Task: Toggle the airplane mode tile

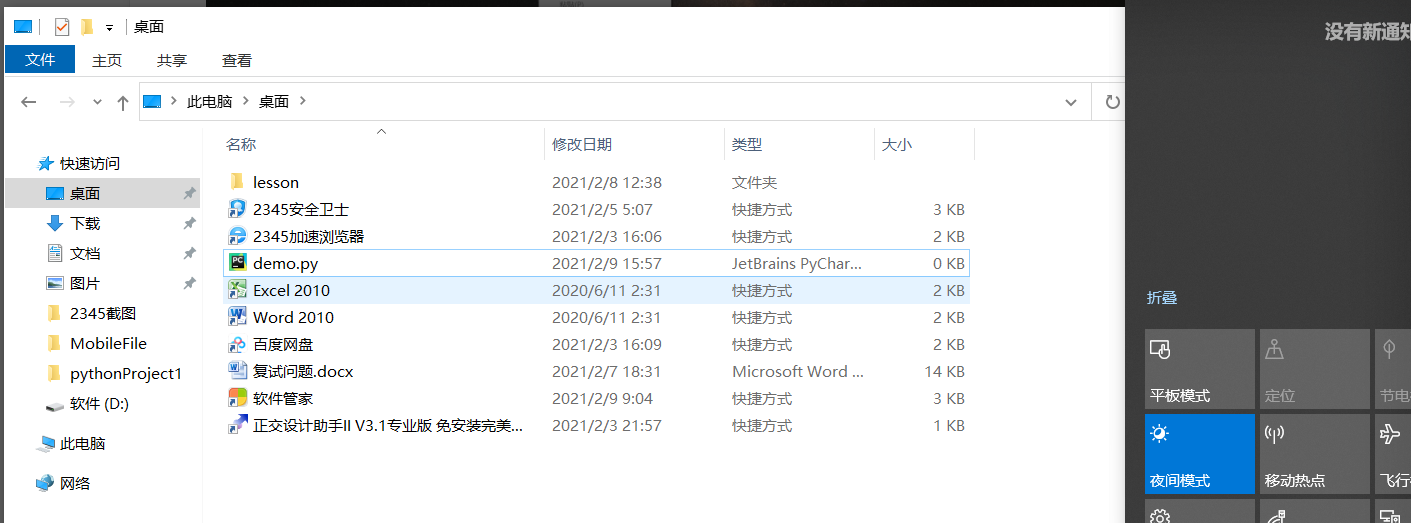Action: pos(1393,454)
